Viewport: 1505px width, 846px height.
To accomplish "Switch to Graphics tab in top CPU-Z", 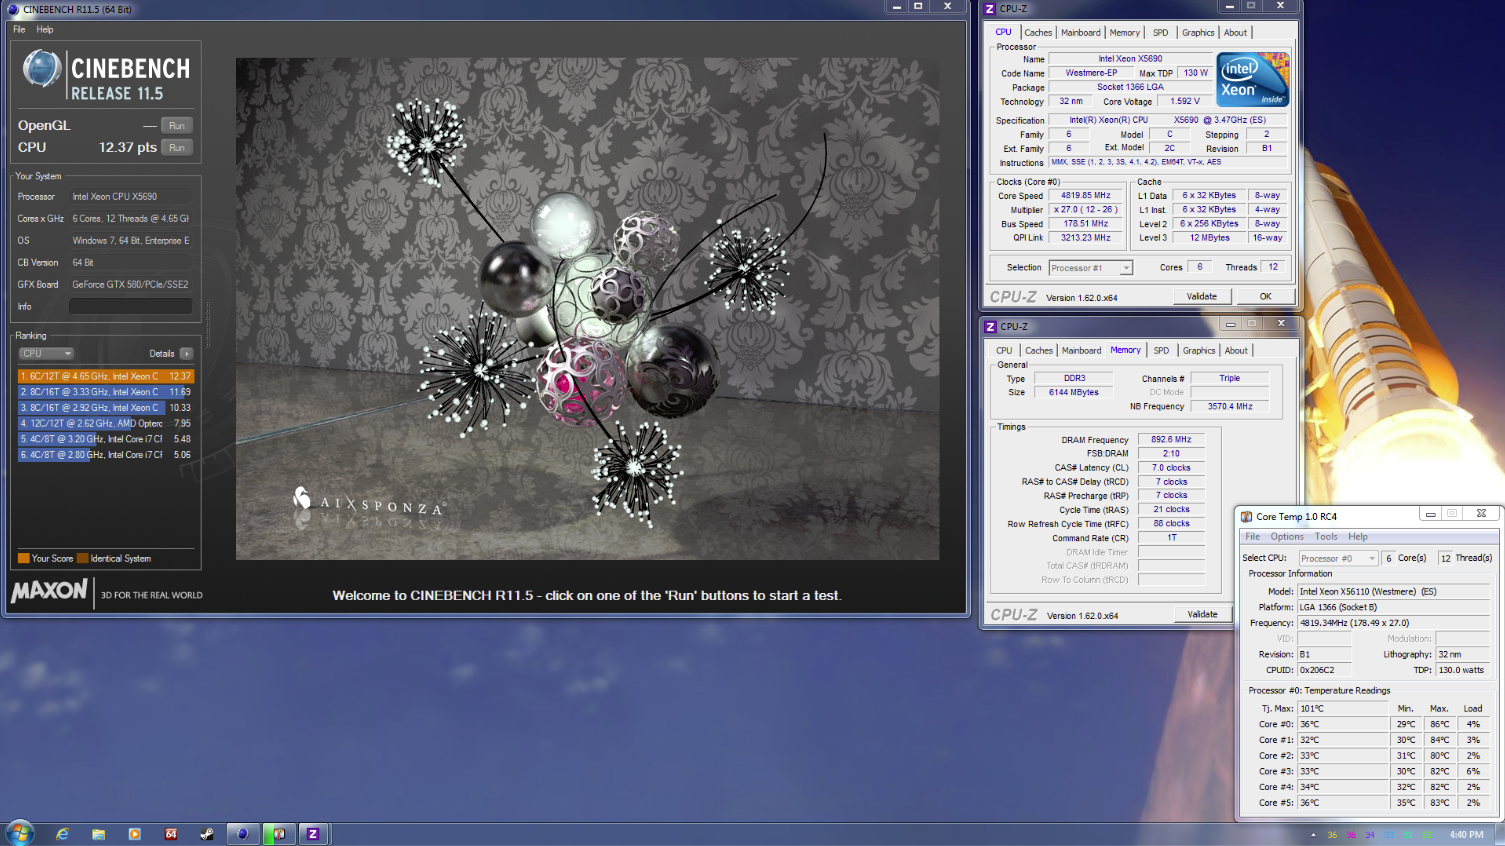I will pos(1198,32).
